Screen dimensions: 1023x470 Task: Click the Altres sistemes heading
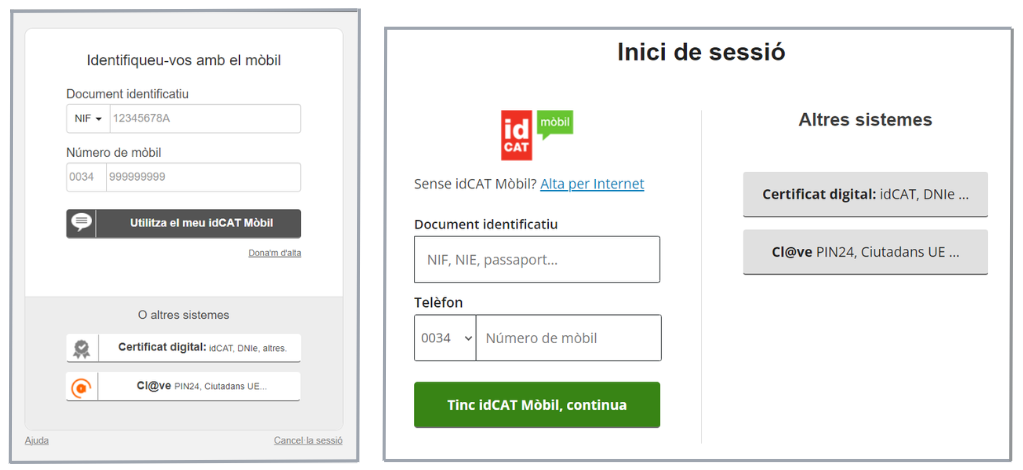(x=865, y=120)
